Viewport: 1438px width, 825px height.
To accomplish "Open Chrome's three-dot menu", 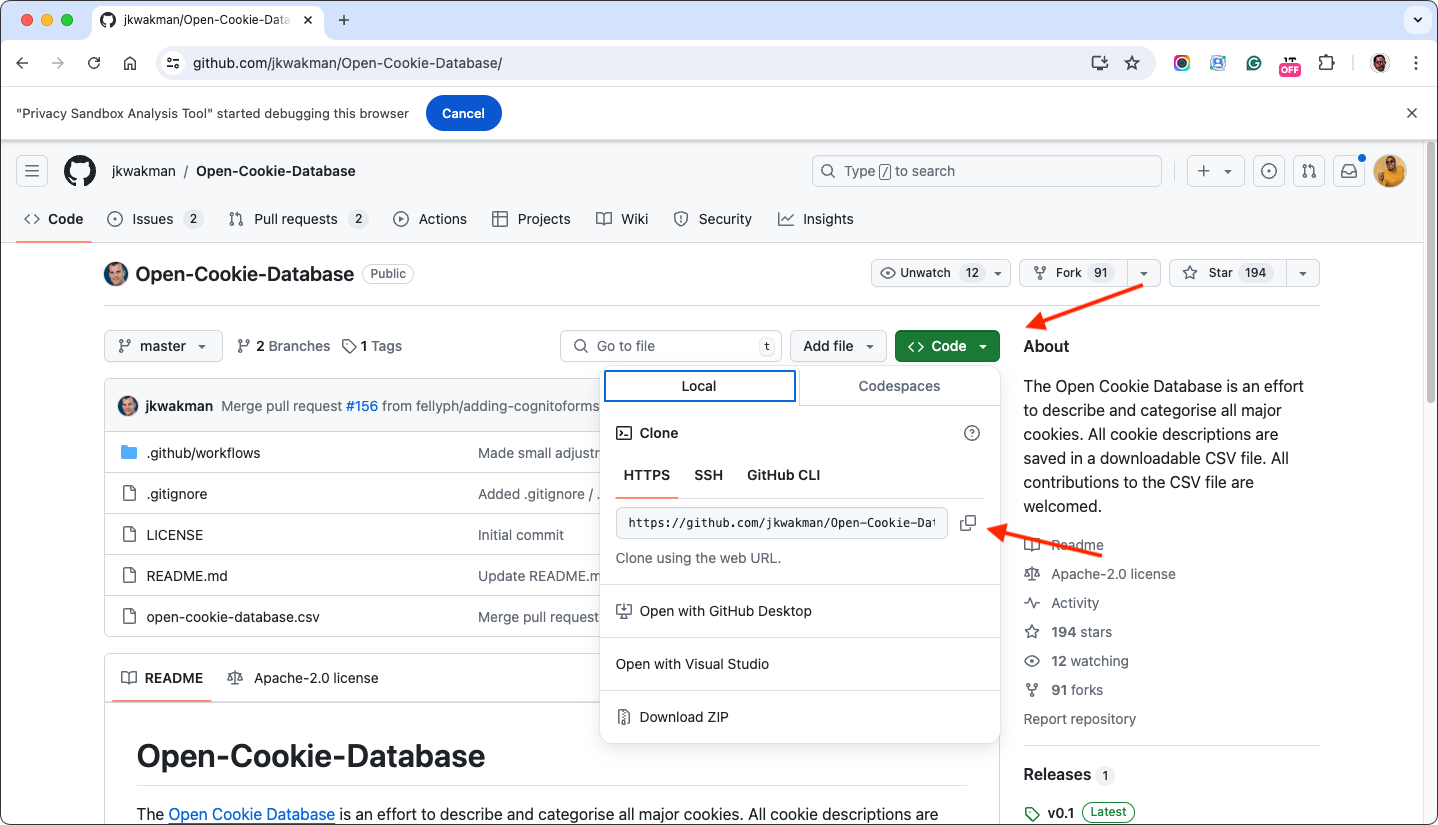I will (x=1416, y=63).
